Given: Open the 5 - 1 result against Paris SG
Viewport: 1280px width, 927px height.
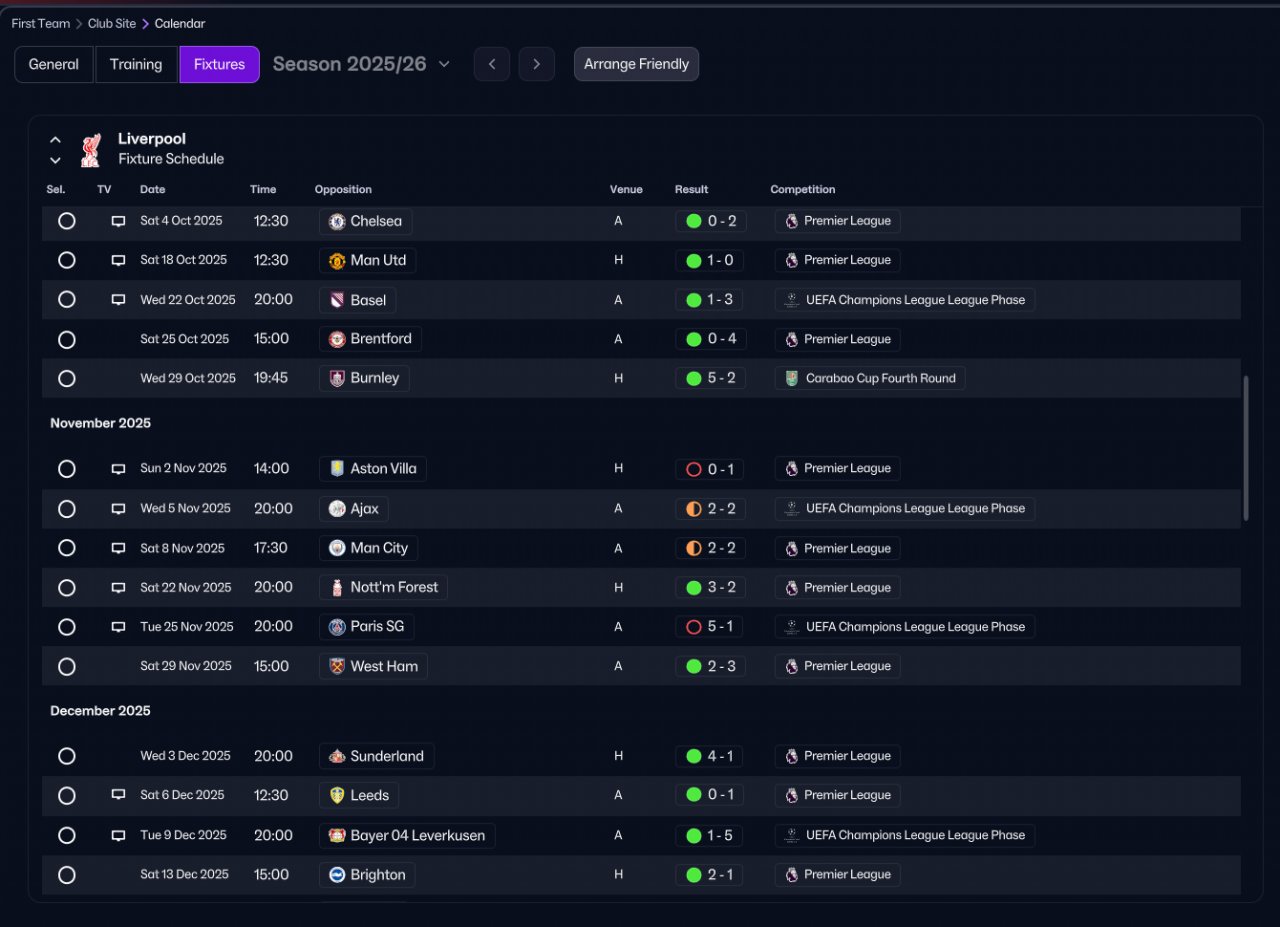Looking at the screenshot, I should 710,627.
